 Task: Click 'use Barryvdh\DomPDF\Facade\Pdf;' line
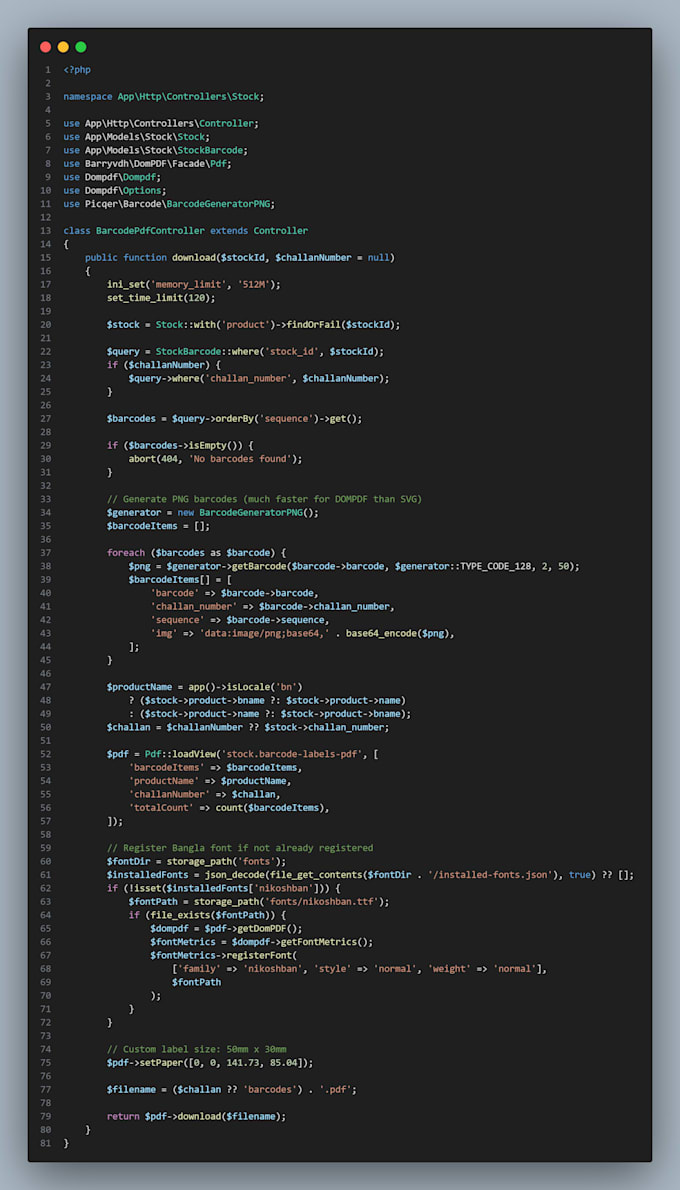[x=148, y=163]
